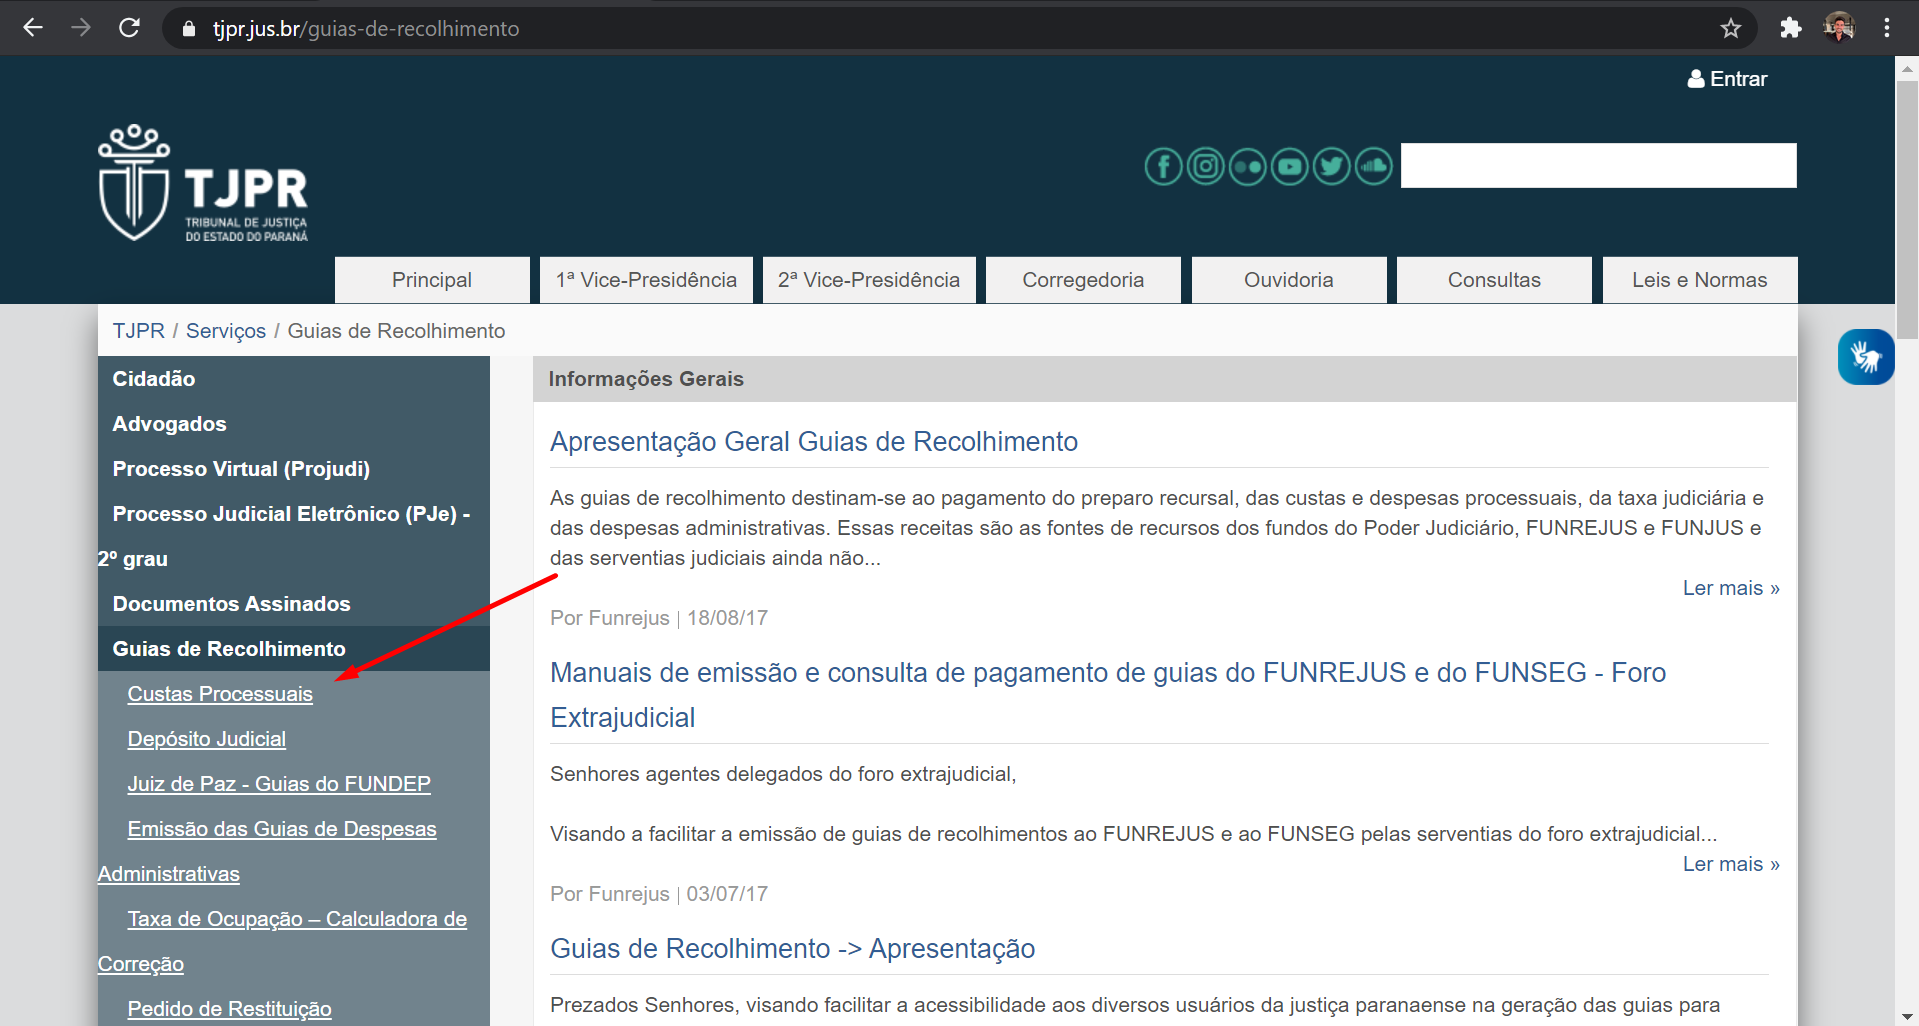Viewport: 1919px width, 1026px height.
Task: Open the TJPR Instagram icon
Action: (1205, 166)
